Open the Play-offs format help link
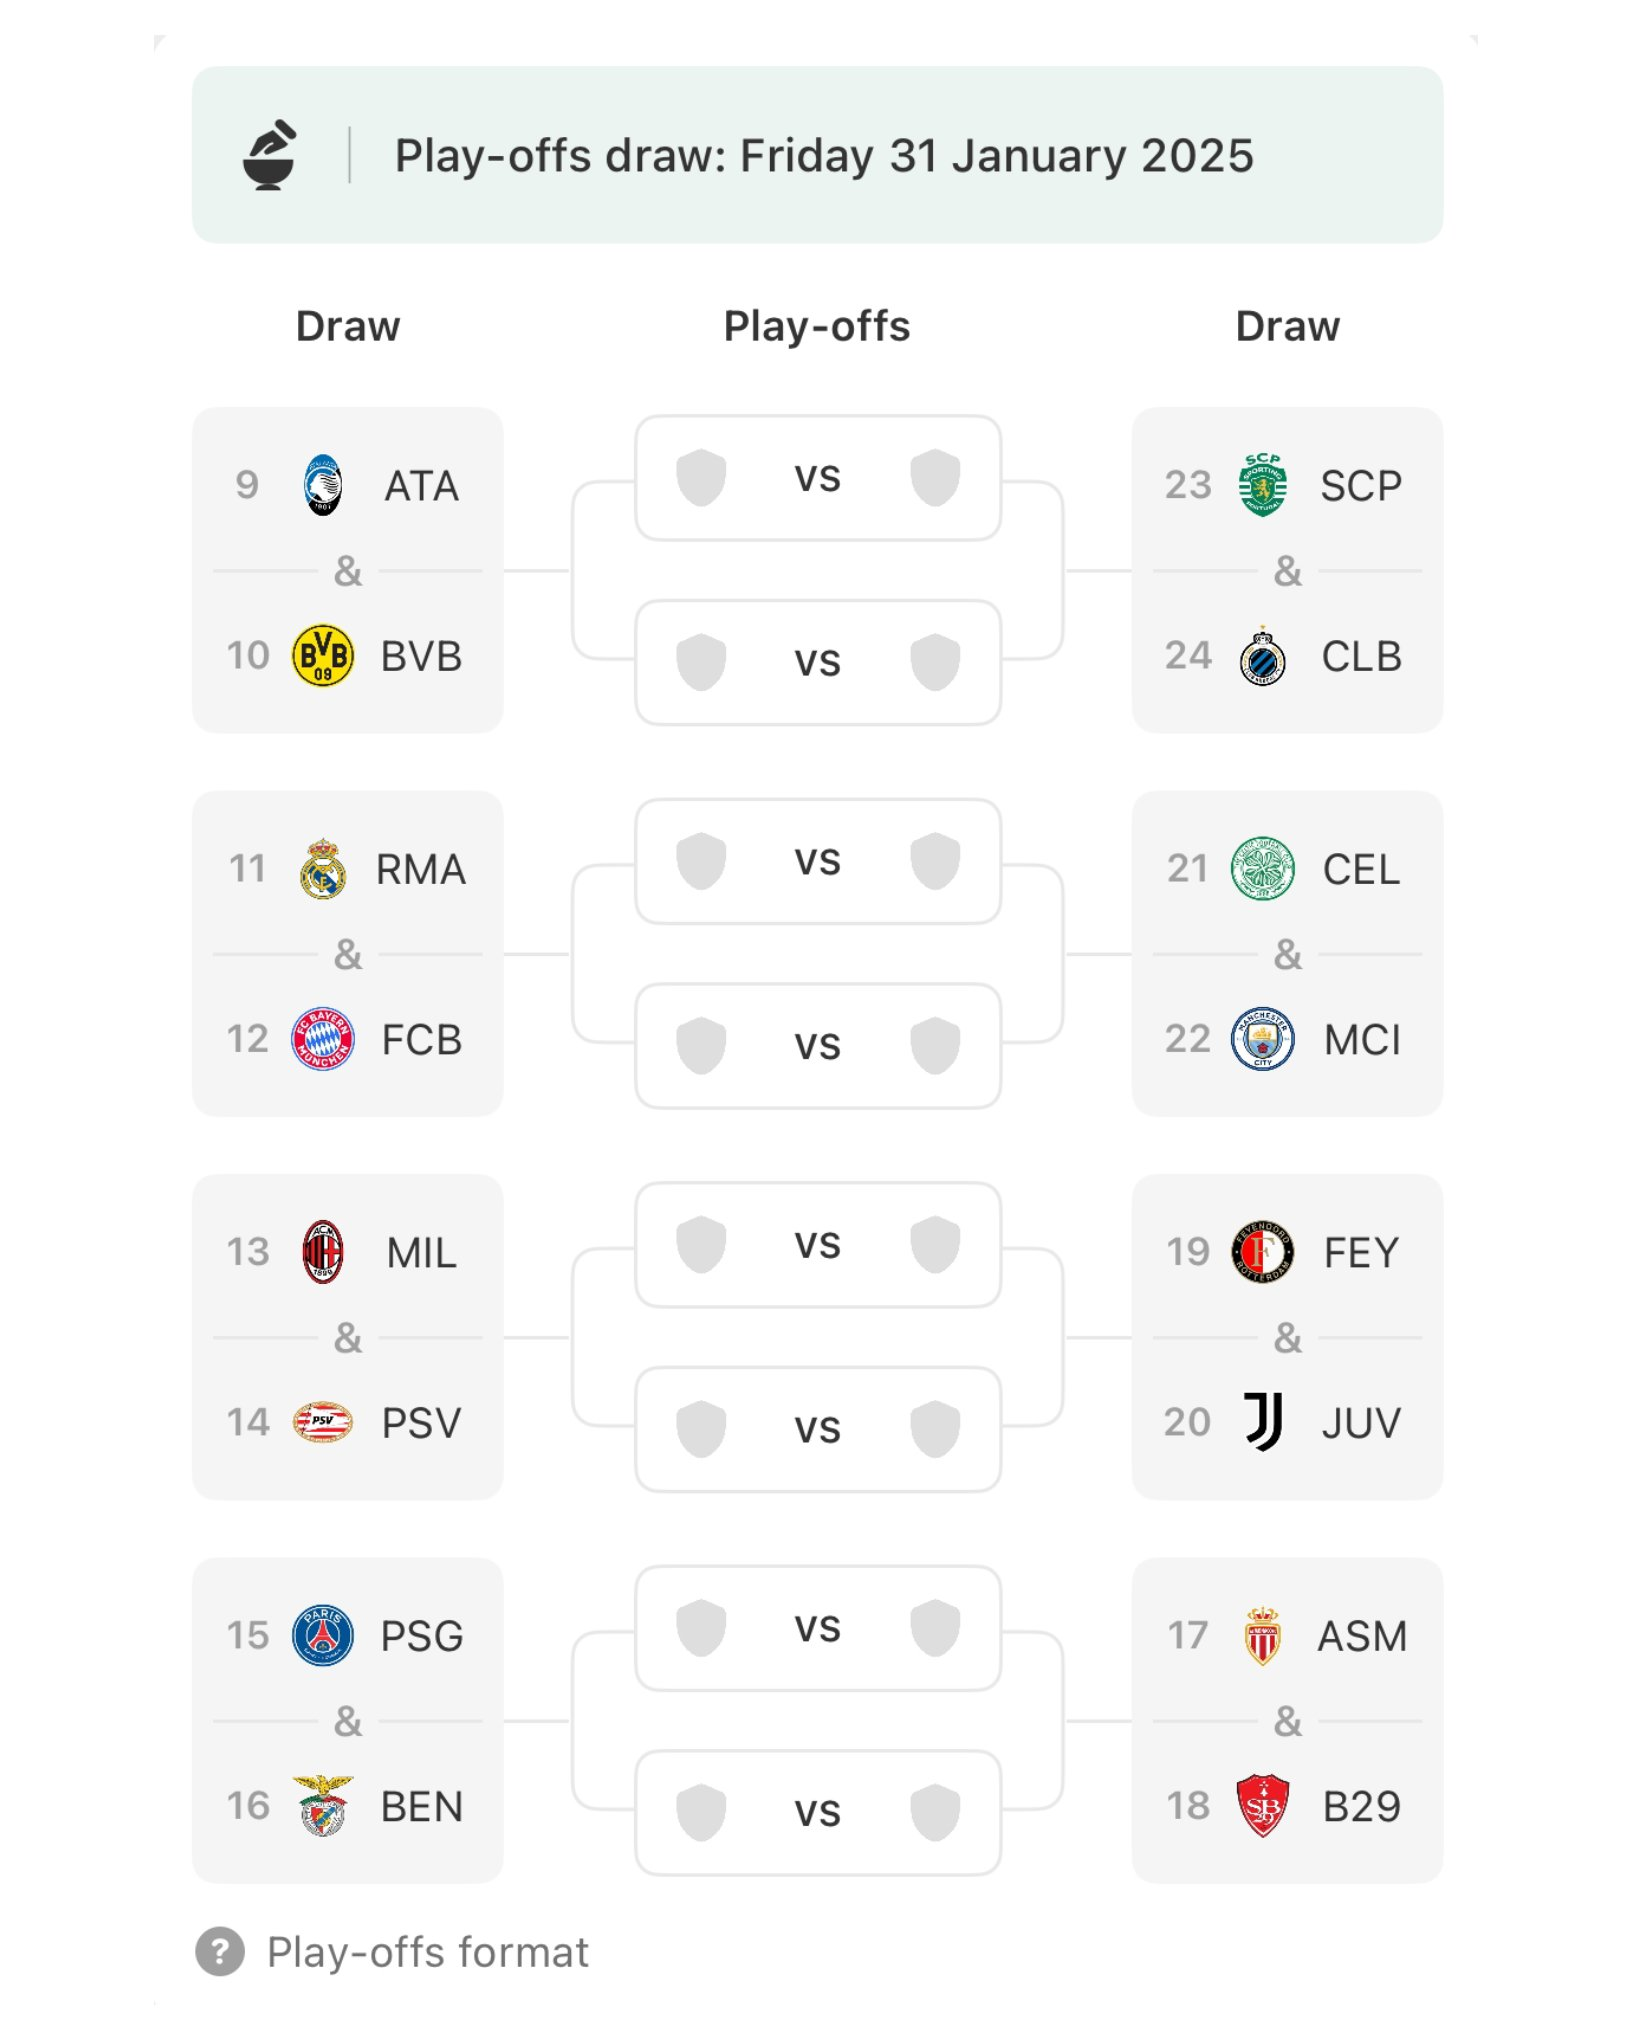 coord(428,1952)
